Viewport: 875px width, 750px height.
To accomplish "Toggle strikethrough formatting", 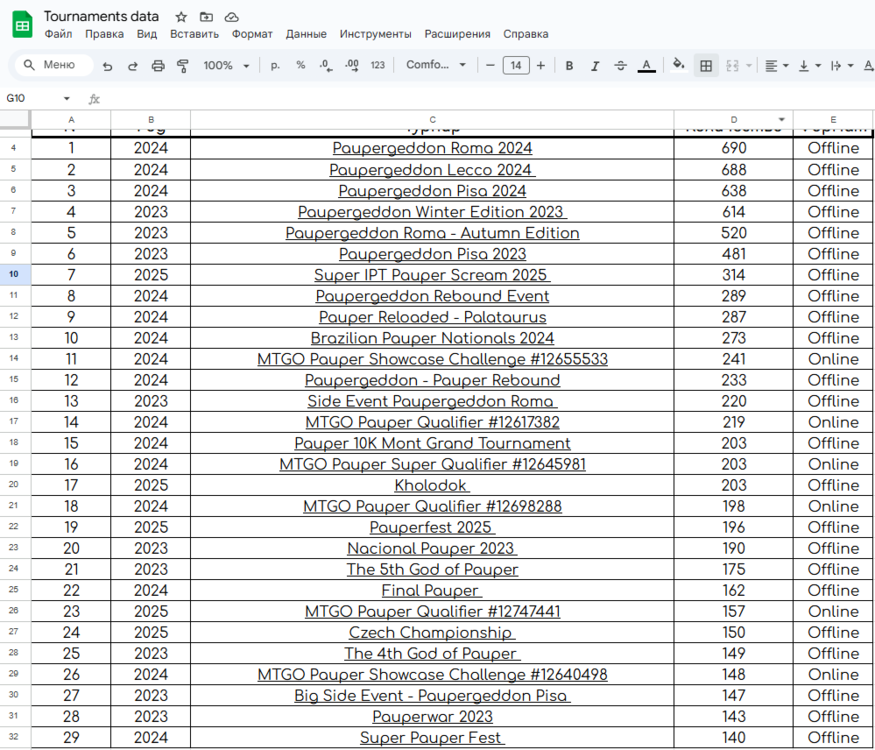I will pyautogui.click(x=620, y=66).
